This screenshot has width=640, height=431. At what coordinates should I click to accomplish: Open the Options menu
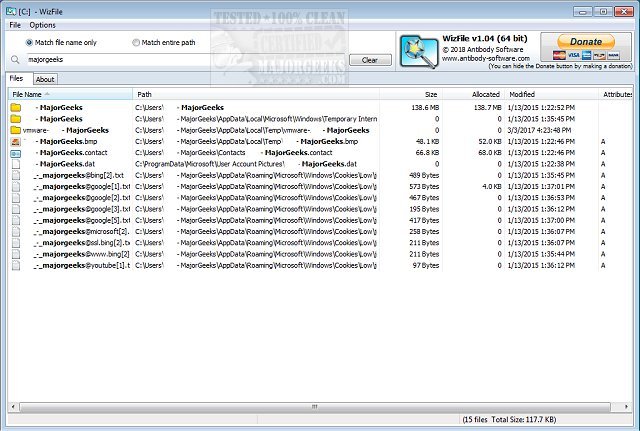pyautogui.click(x=42, y=25)
